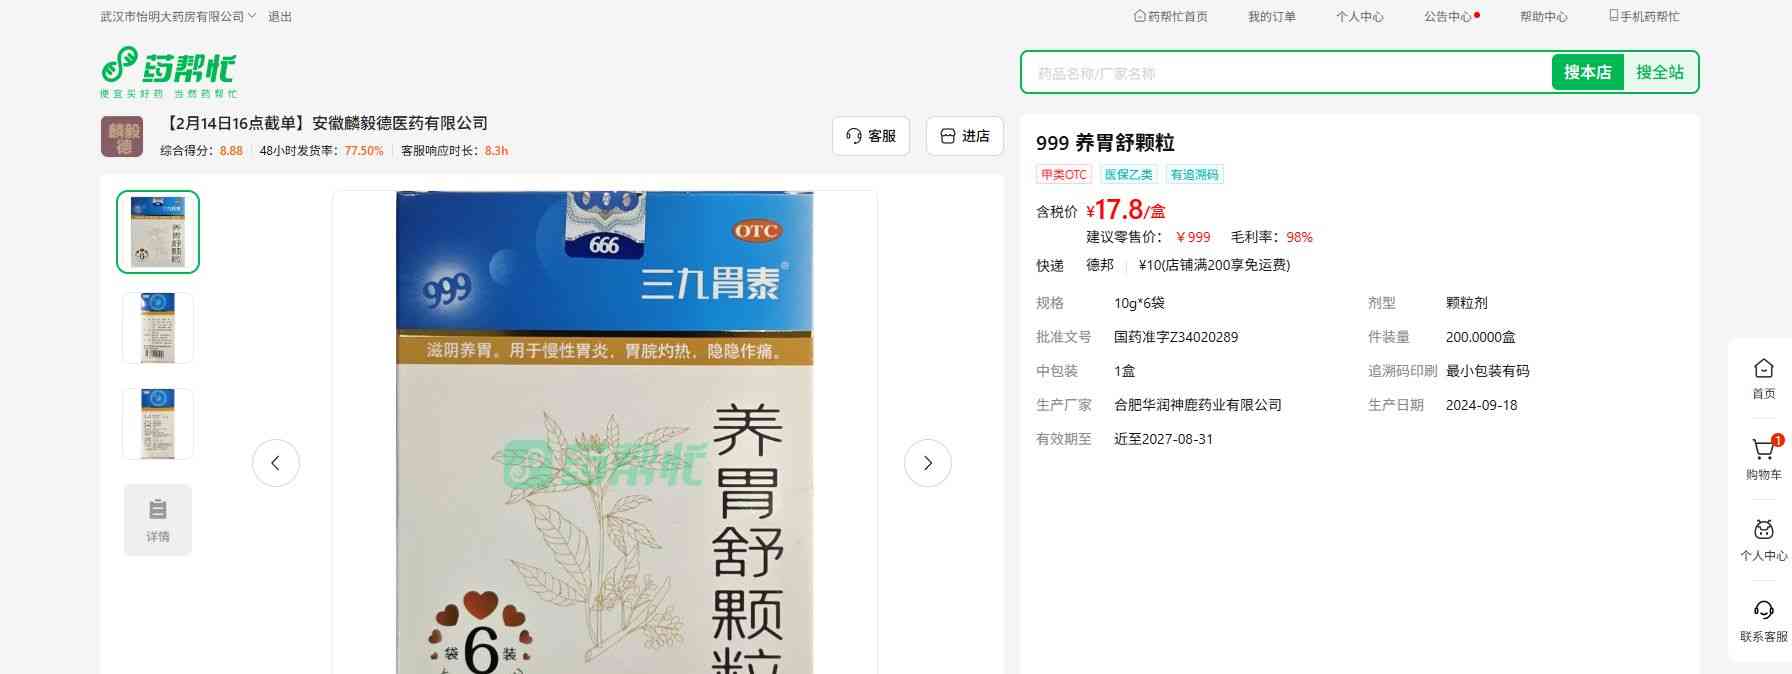Focus the 药品名称/厂家名称 search field
The width and height of the screenshot is (1792, 674).
click(1286, 73)
